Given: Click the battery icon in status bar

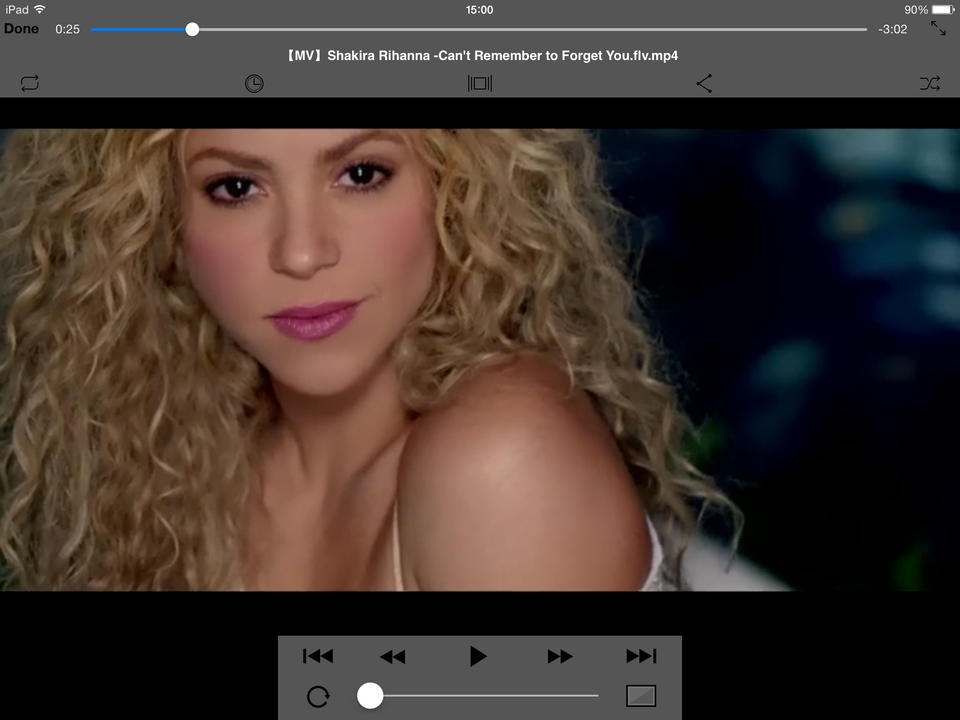Looking at the screenshot, I should tap(943, 10).
